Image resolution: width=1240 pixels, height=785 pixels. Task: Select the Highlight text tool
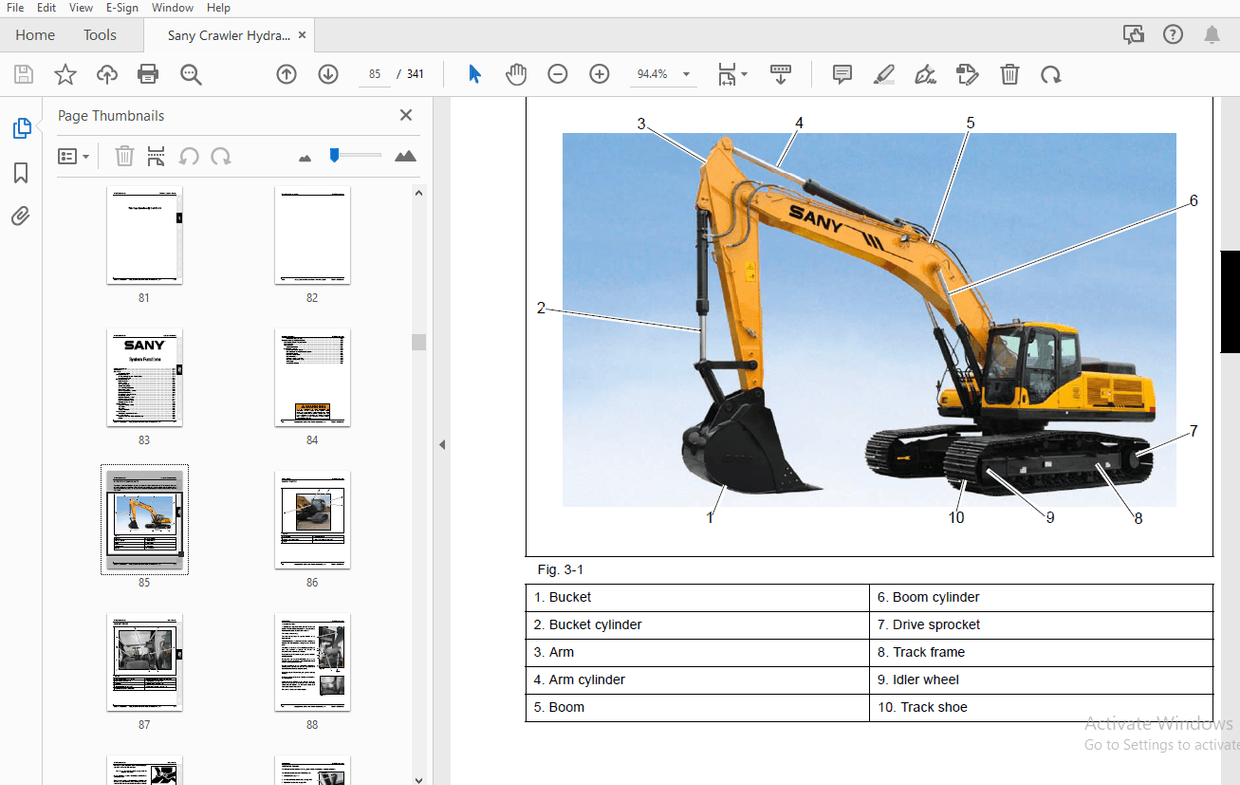click(884, 74)
